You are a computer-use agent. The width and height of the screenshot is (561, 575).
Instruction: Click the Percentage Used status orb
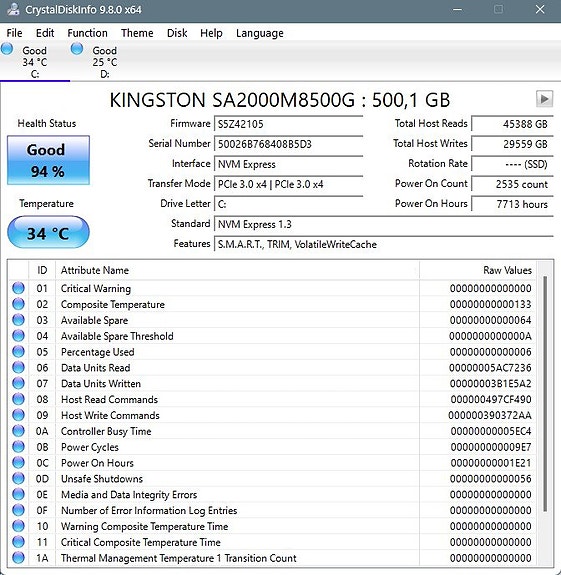point(18,352)
